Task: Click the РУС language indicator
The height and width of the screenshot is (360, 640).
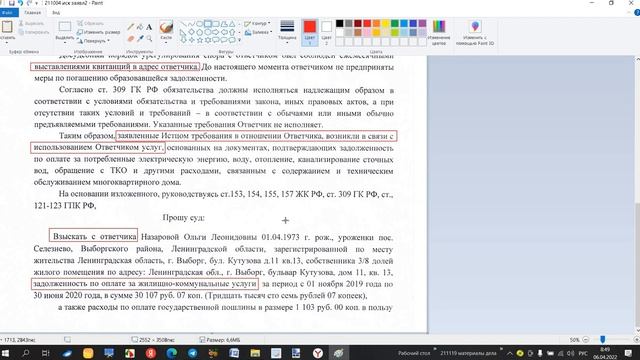Action: [x=583, y=353]
